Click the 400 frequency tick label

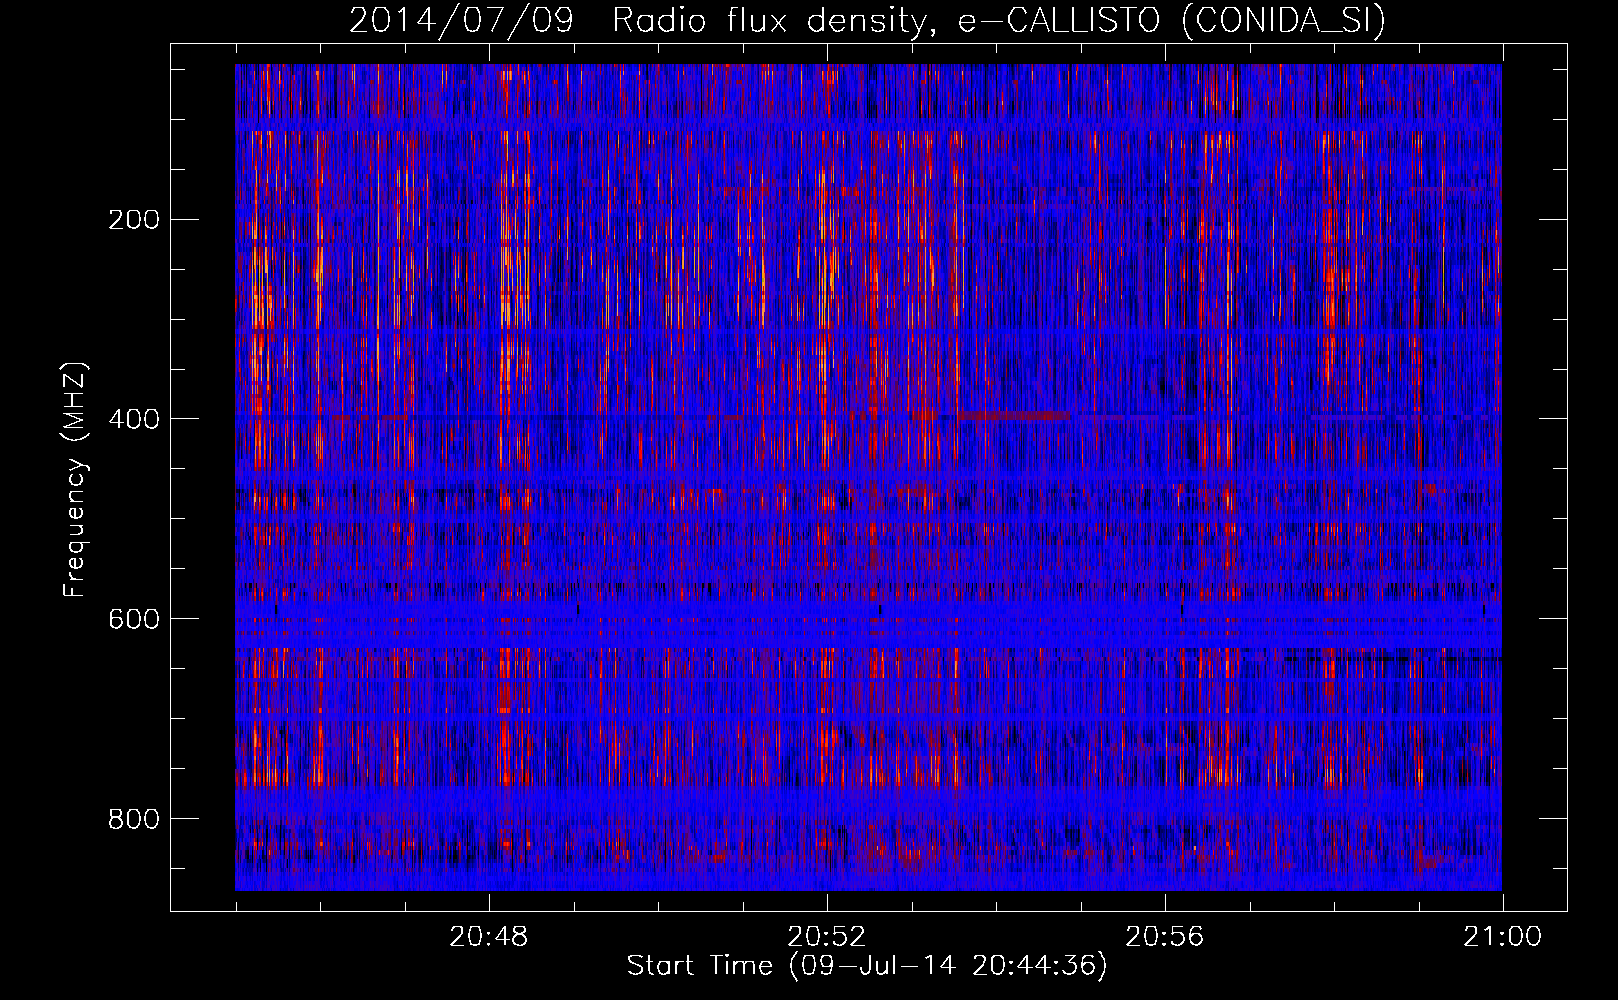(134, 419)
